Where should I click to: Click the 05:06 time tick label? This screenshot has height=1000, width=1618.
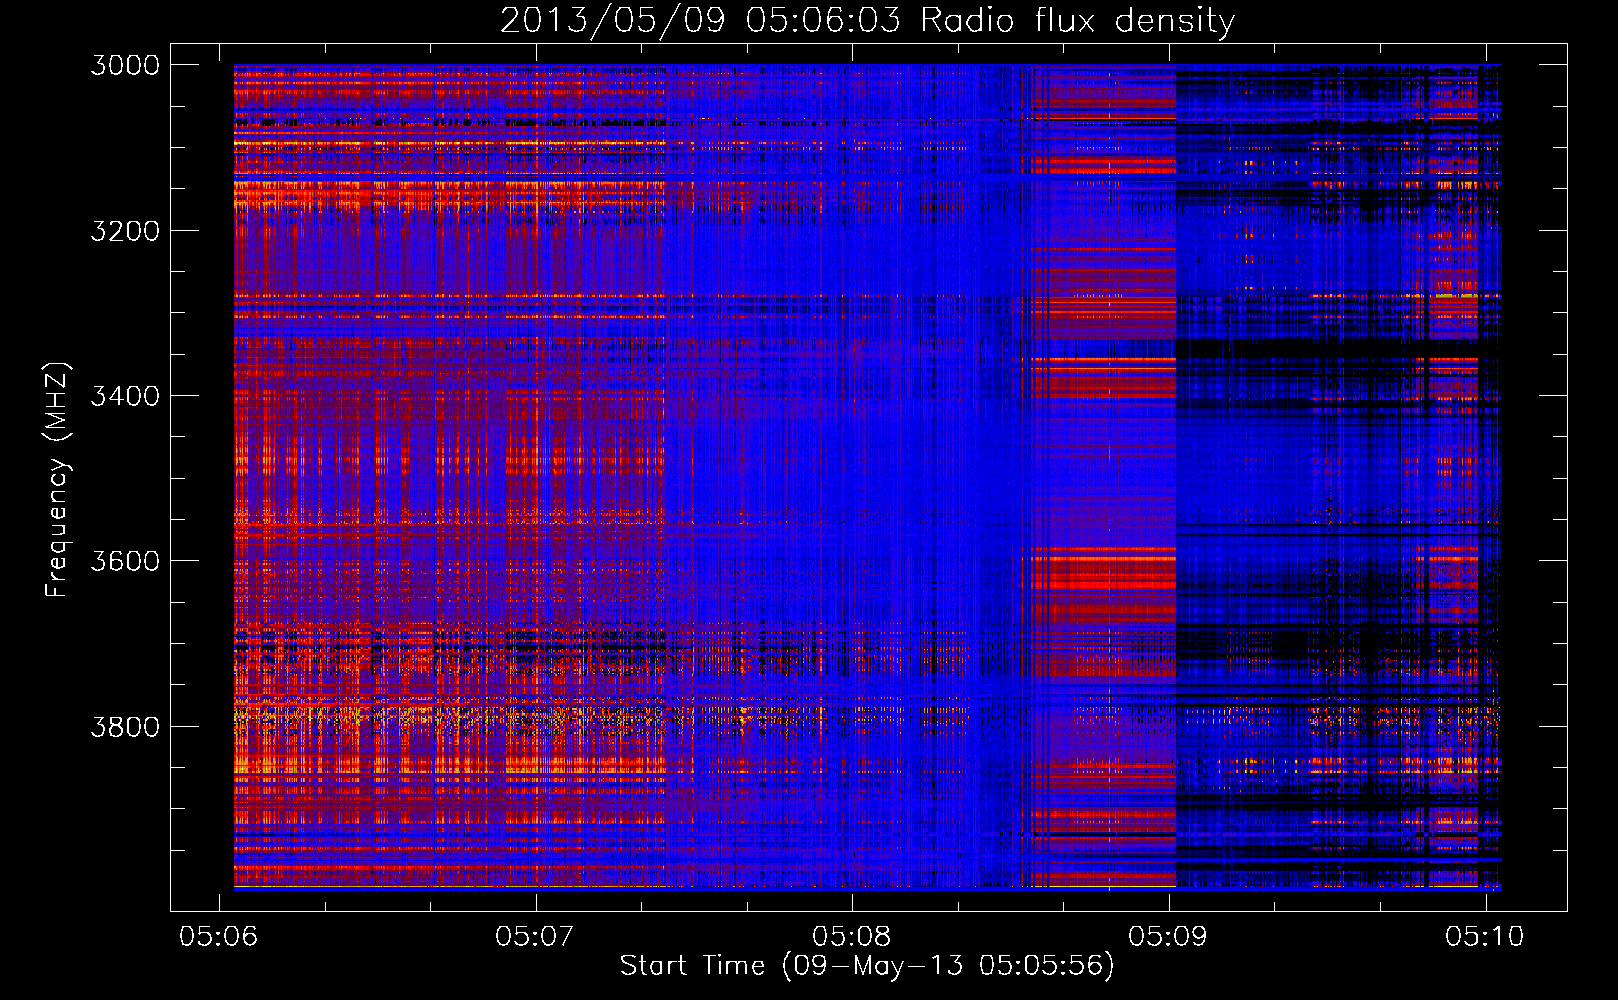(x=218, y=936)
